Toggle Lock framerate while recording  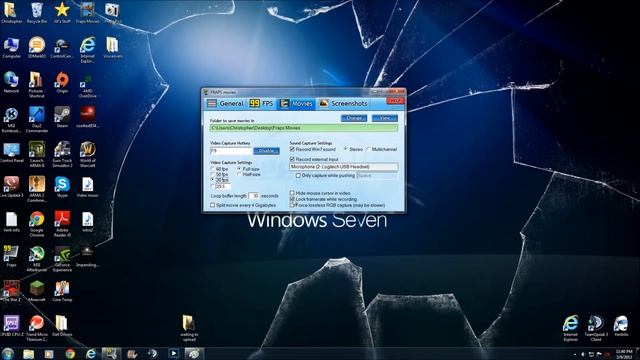pyautogui.click(x=292, y=199)
